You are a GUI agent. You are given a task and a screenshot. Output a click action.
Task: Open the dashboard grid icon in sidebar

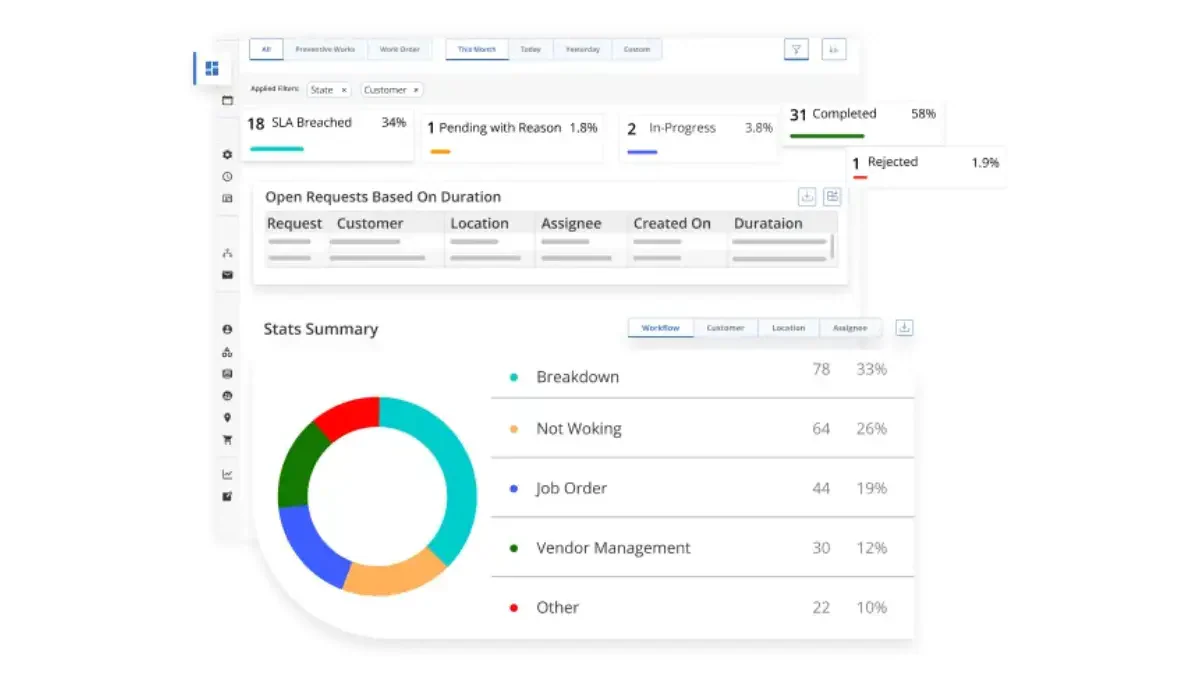click(212, 68)
